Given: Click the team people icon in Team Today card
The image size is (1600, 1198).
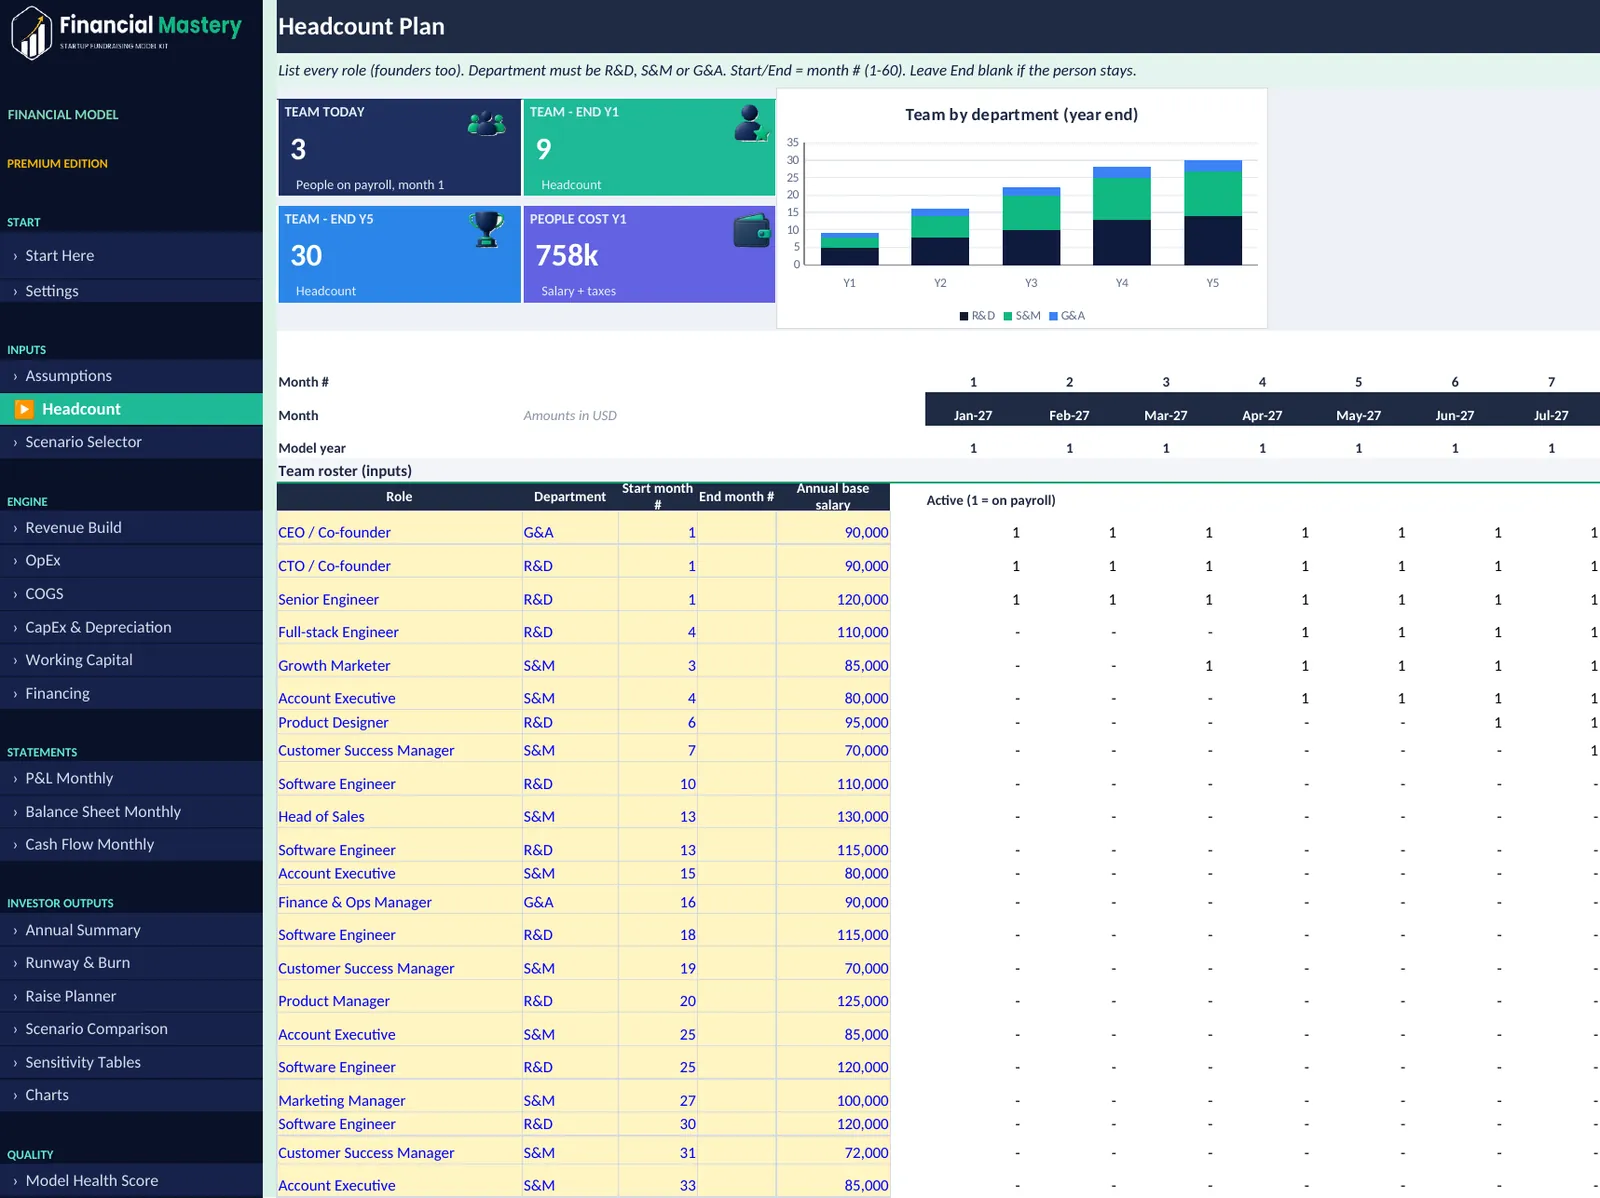Looking at the screenshot, I should [486, 124].
